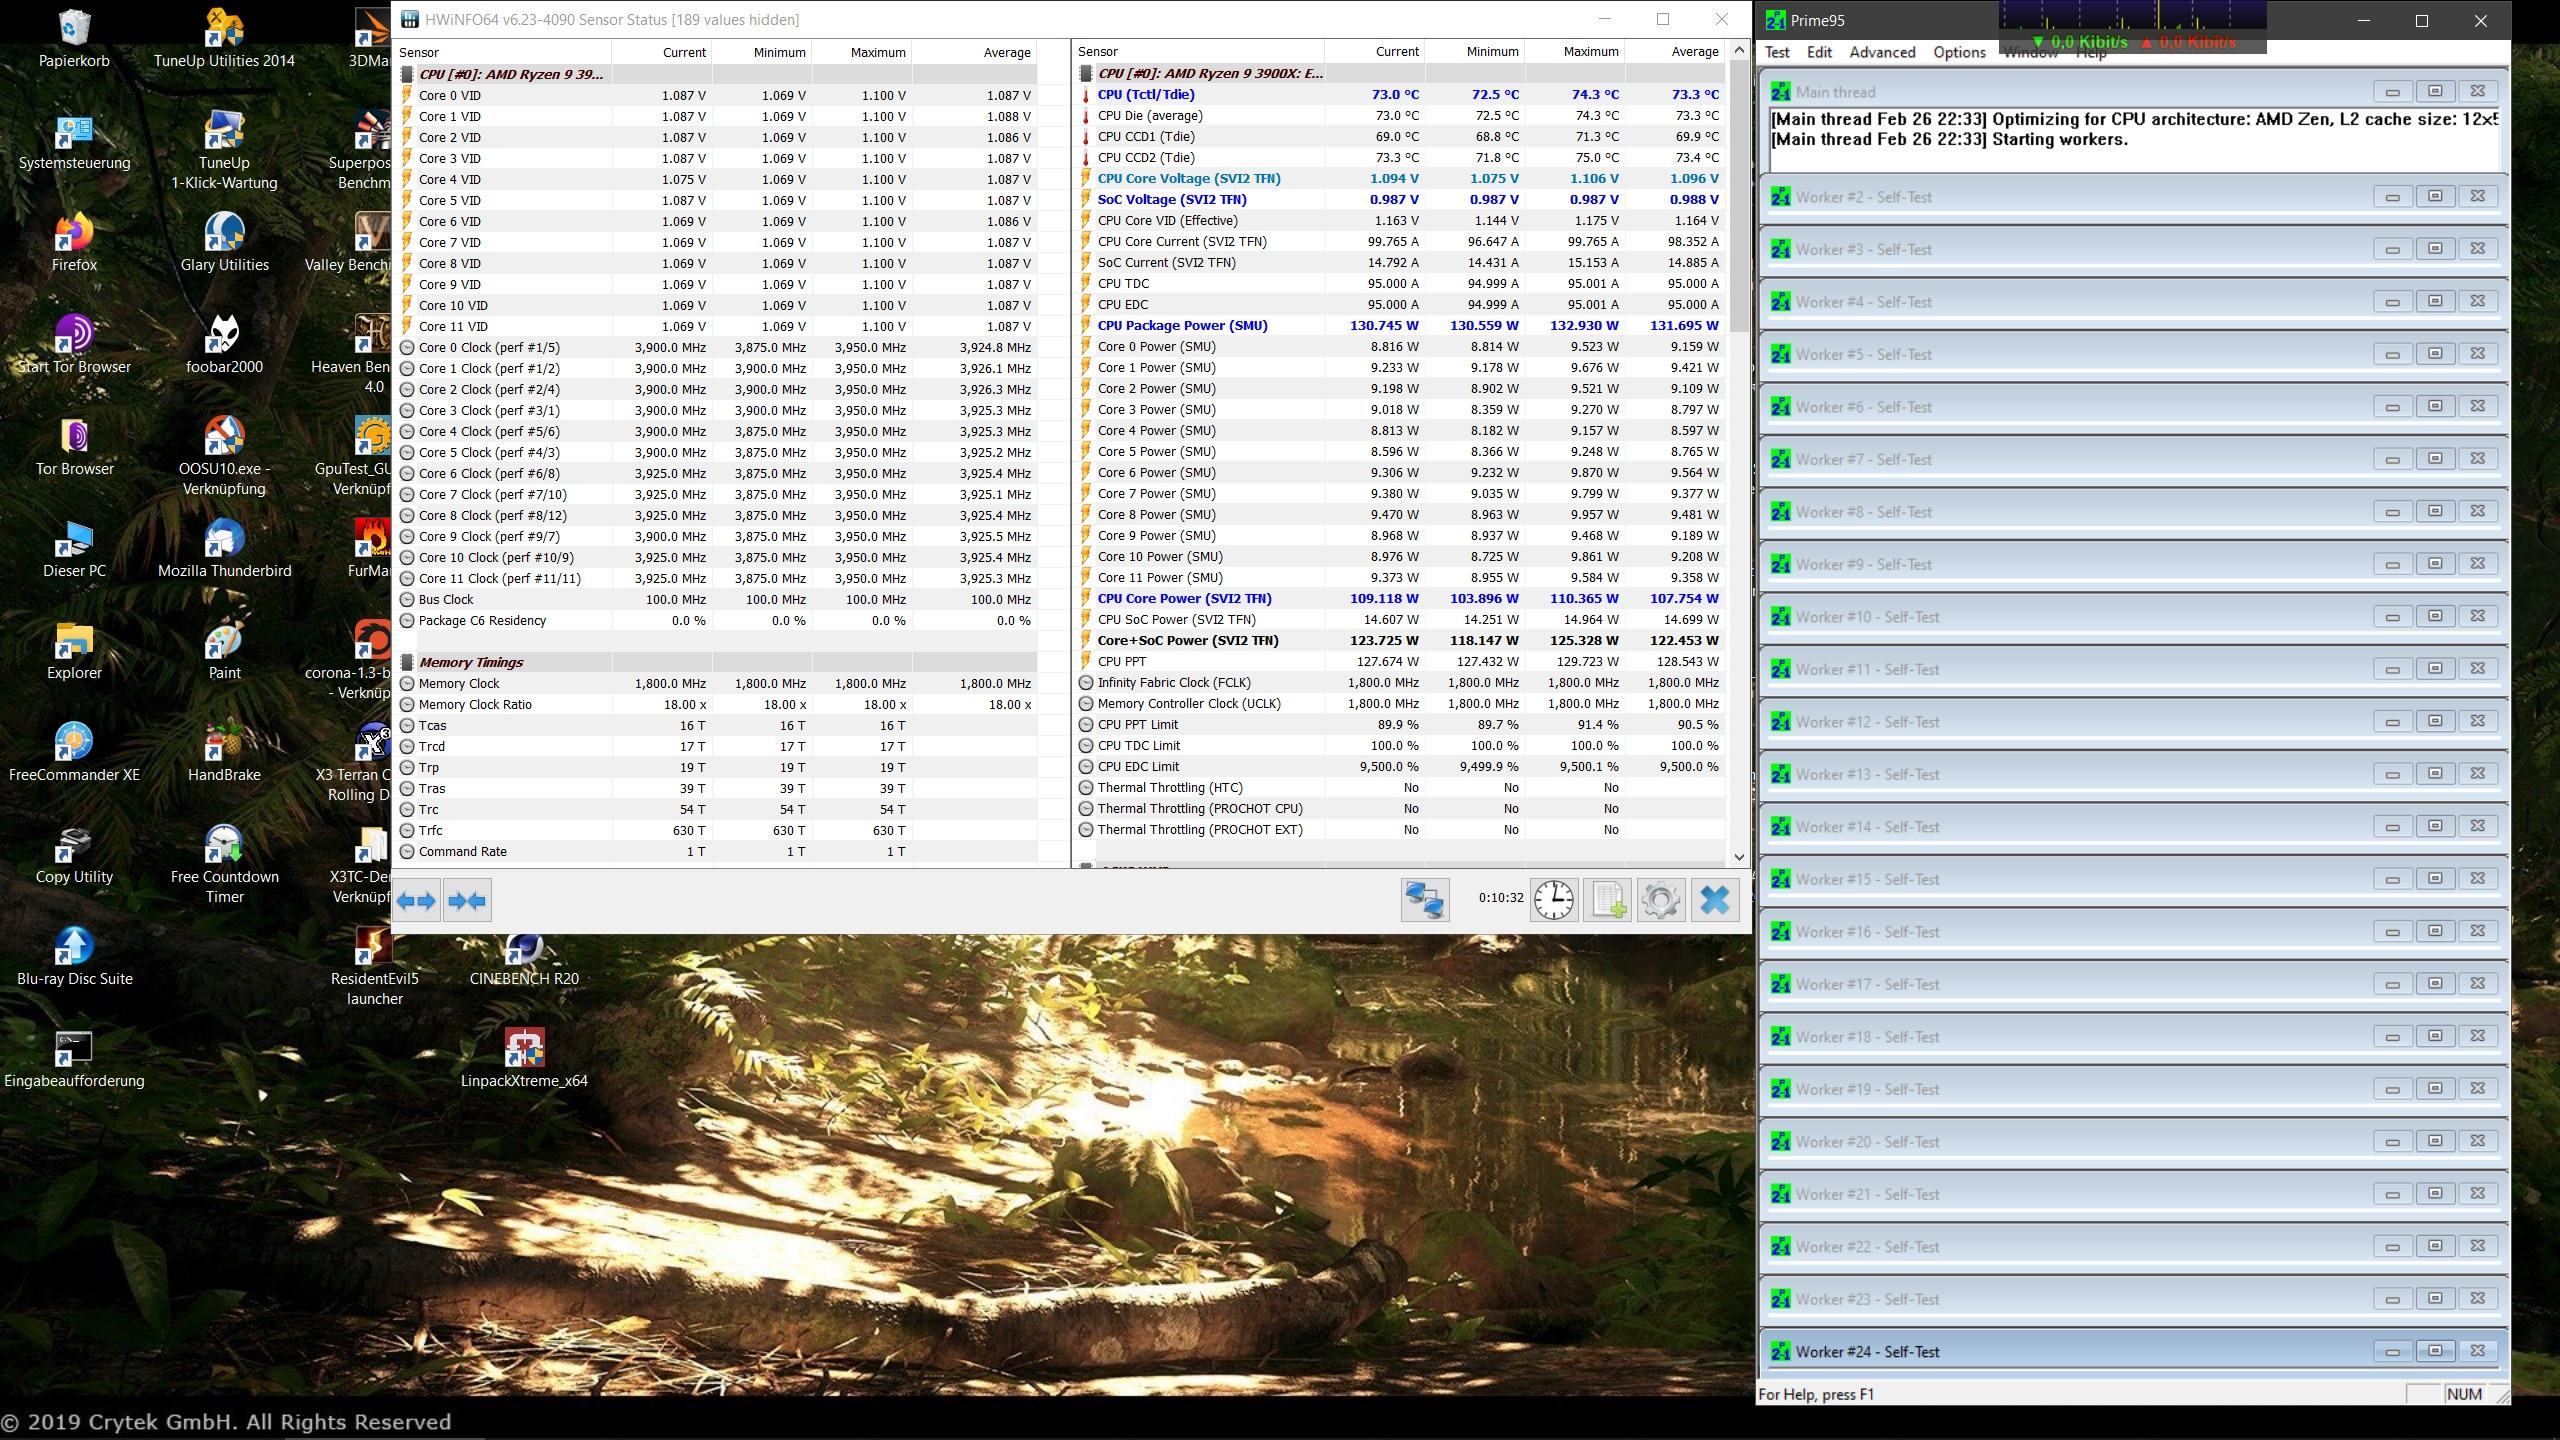Click the Maximum column header in left panel
Viewport: 2560px width, 1440px height.
862,52
